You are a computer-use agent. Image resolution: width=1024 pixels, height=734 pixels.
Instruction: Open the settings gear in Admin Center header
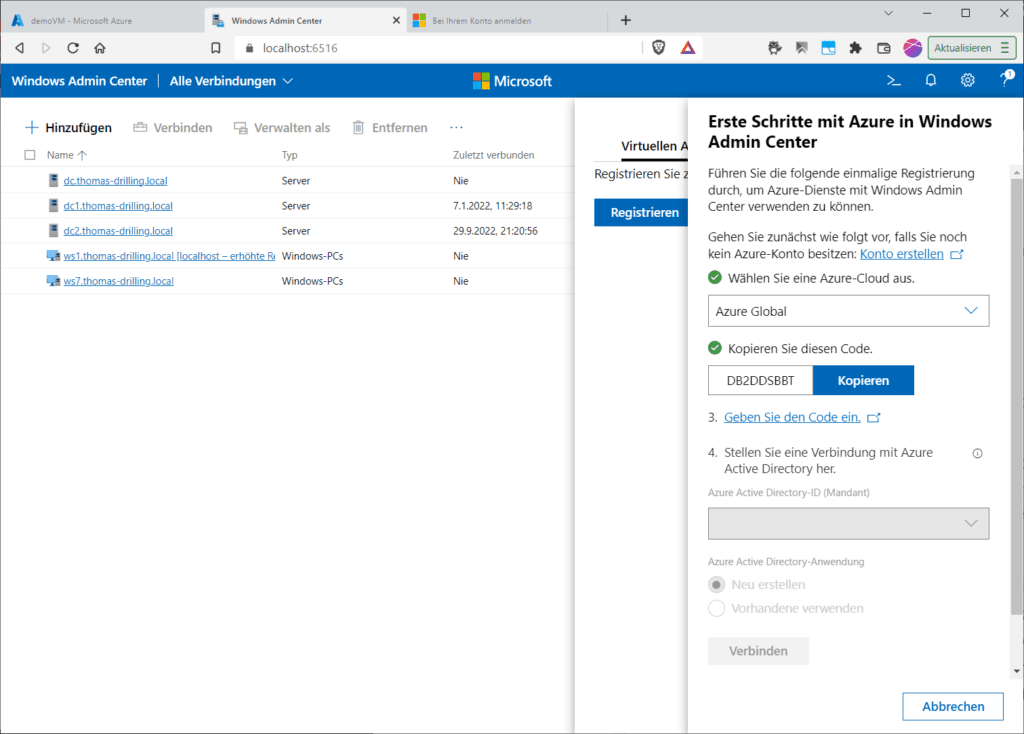967,80
